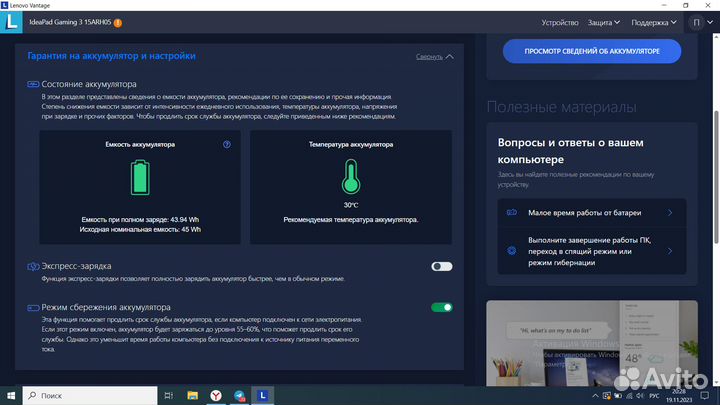
Task: Click Рекомендуемая температура аккумулятора text
Action: coord(351,219)
